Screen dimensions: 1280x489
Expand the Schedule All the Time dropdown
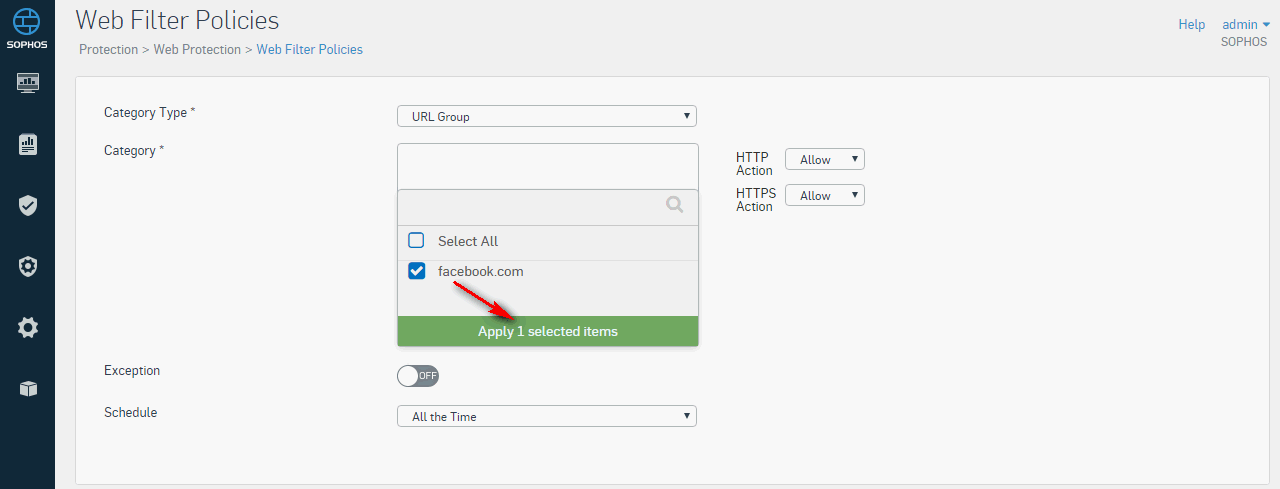click(x=547, y=416)
